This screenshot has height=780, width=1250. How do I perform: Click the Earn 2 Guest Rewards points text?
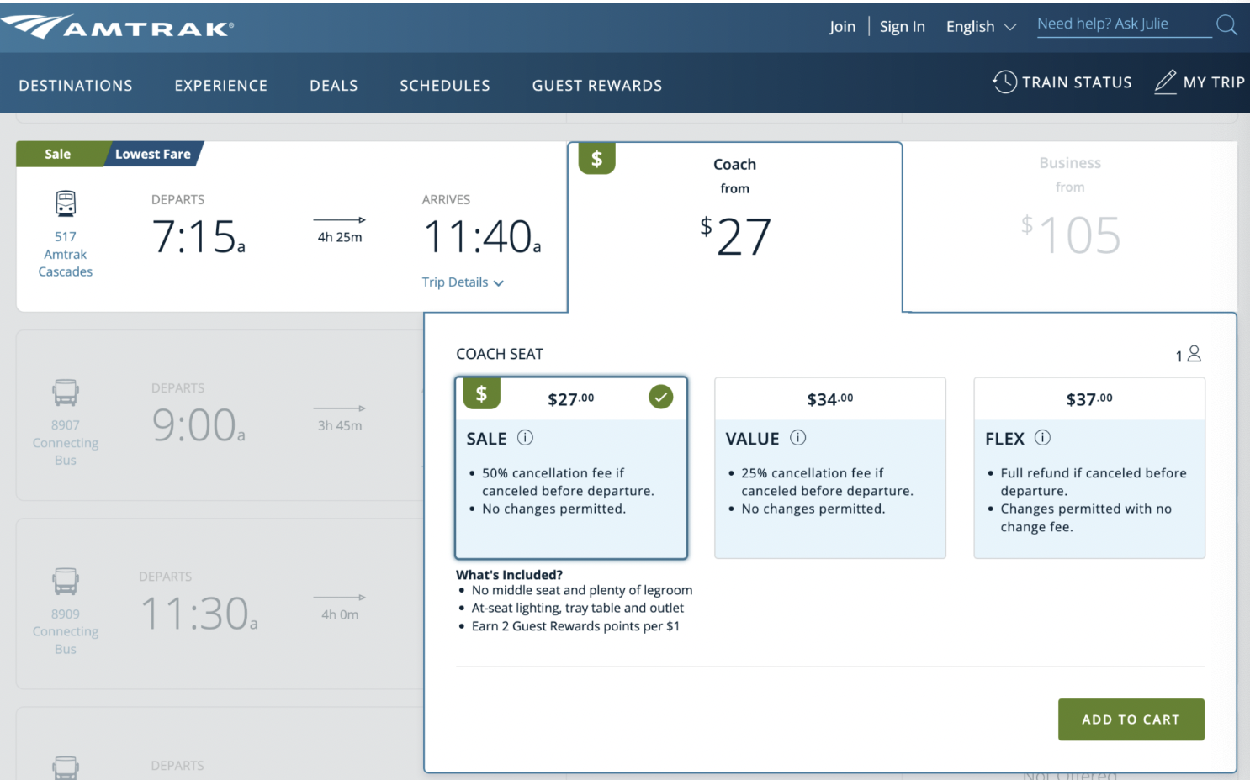578,626
